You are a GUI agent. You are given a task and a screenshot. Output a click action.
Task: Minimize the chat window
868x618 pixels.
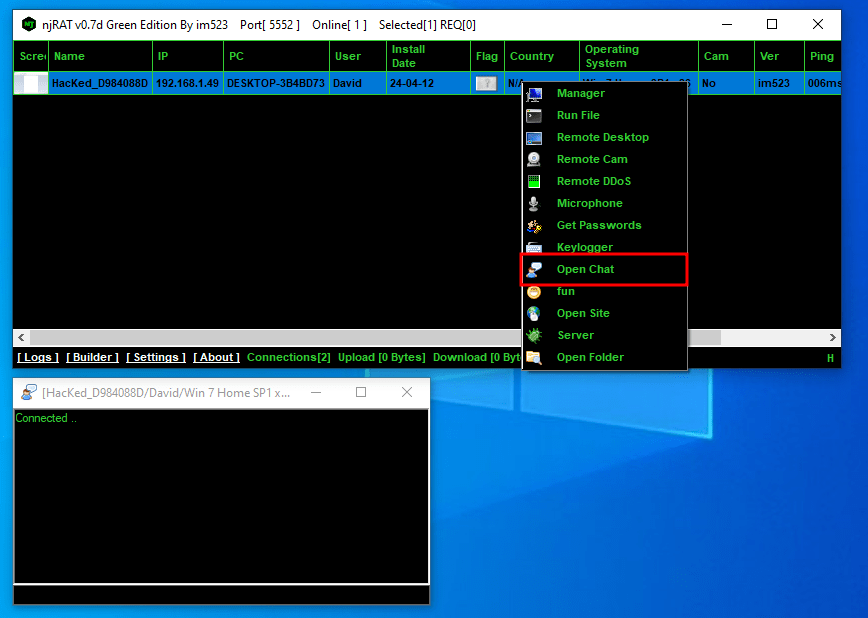pos(316,393)
